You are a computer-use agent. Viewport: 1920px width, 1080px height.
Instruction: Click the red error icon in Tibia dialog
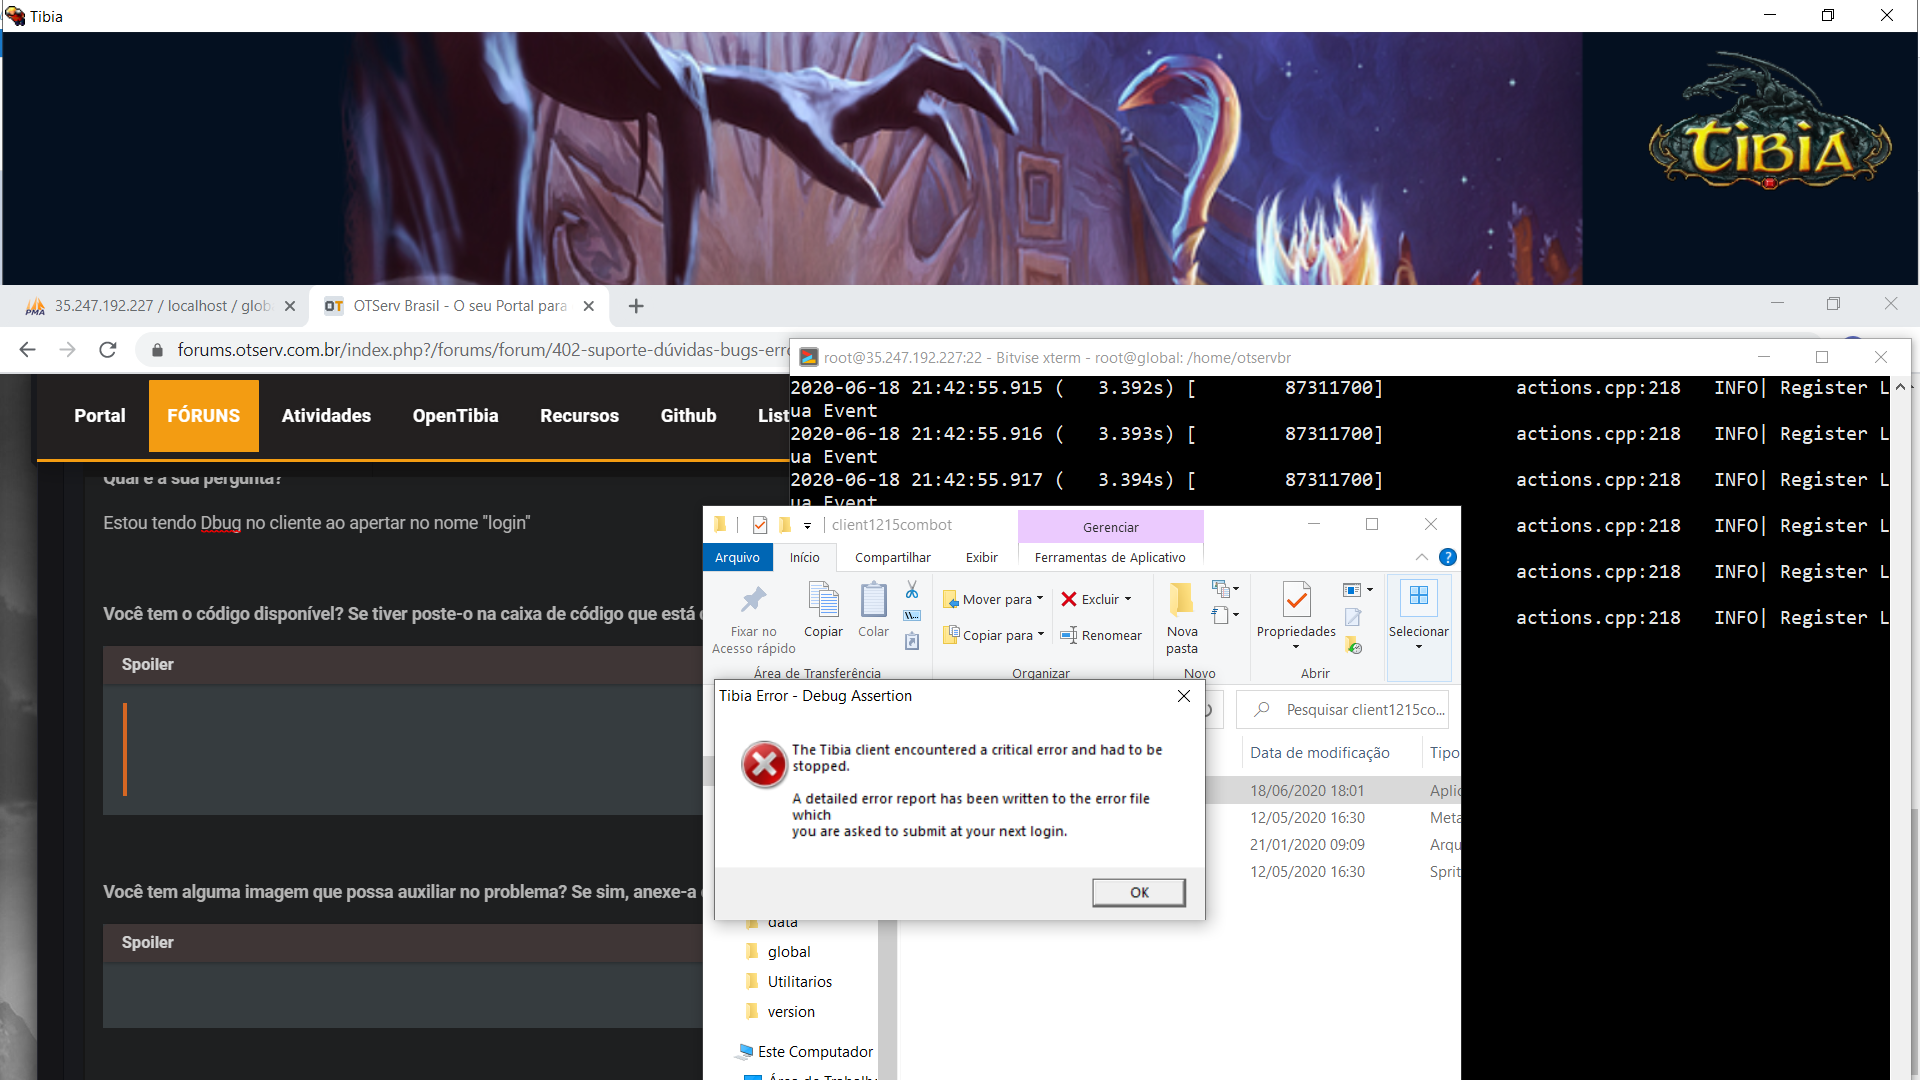[x=765, y=765]
